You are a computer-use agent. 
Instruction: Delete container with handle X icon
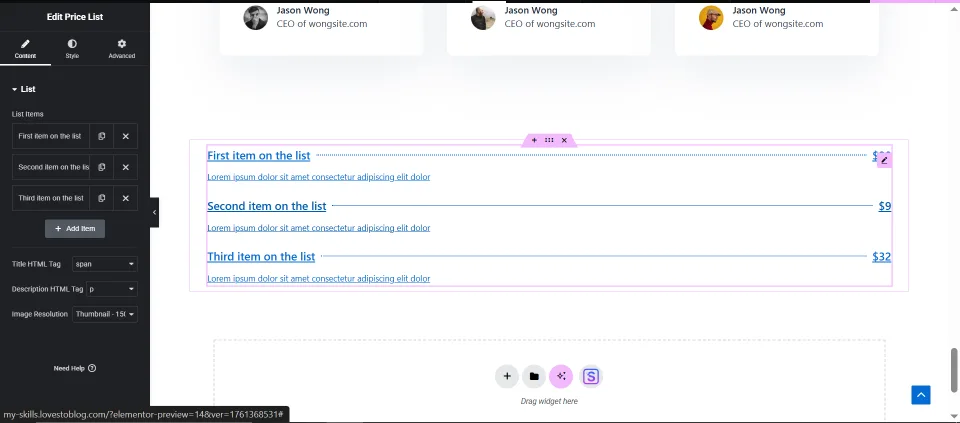click(x=564, y=141)
